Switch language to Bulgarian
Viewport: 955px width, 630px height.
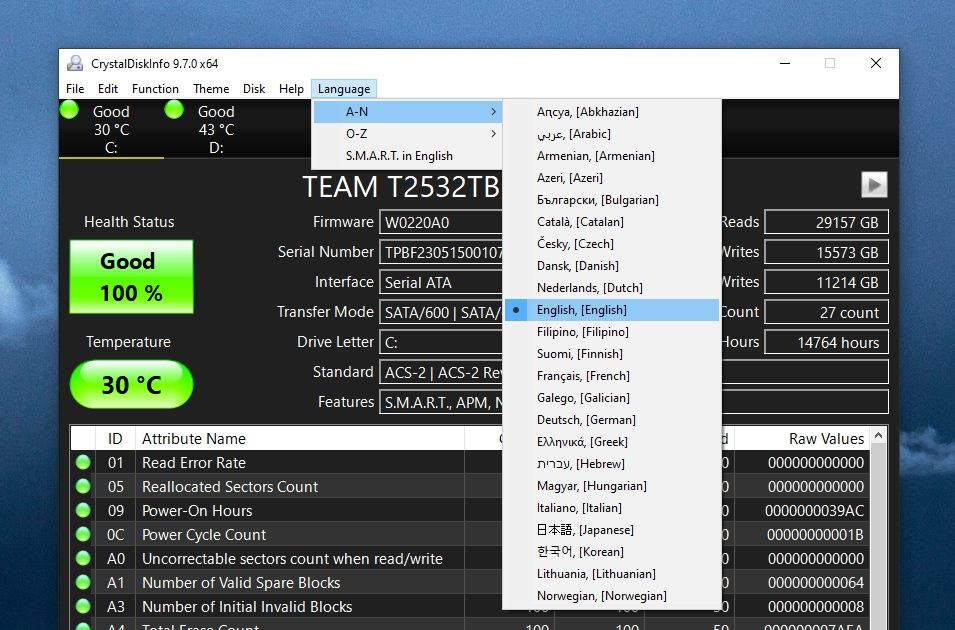point(612,199)
